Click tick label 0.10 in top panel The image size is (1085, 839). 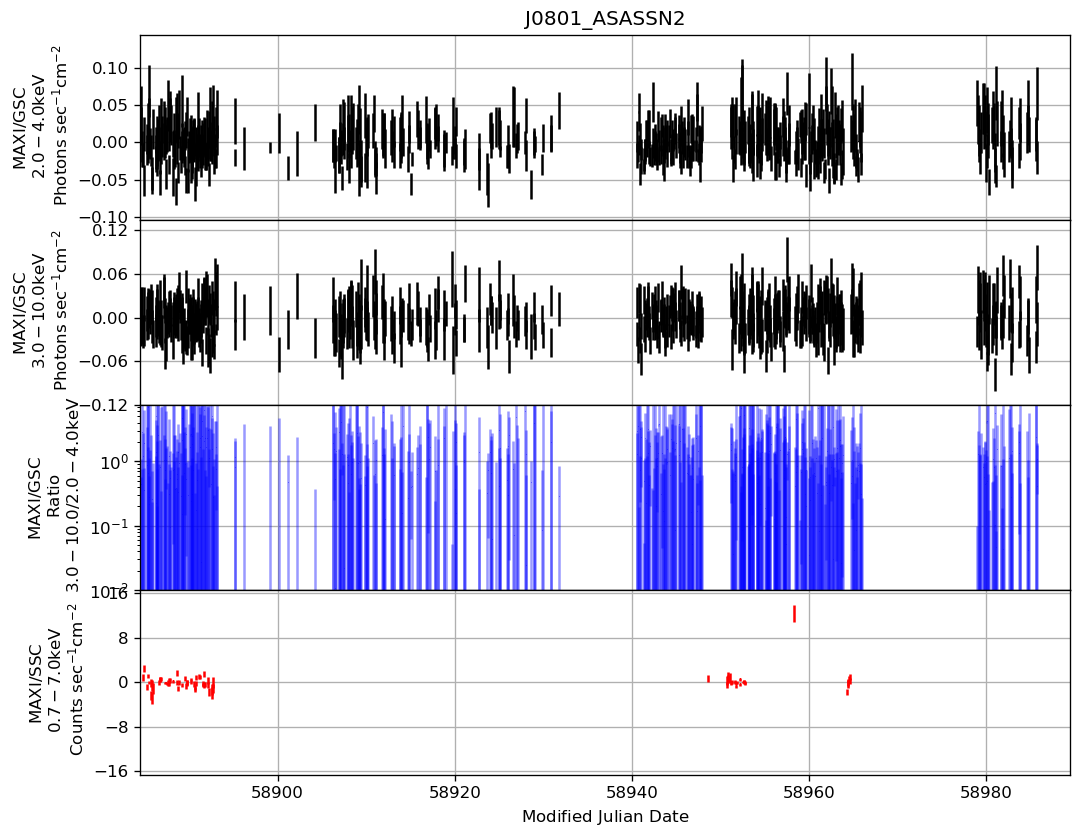[111, 68]
